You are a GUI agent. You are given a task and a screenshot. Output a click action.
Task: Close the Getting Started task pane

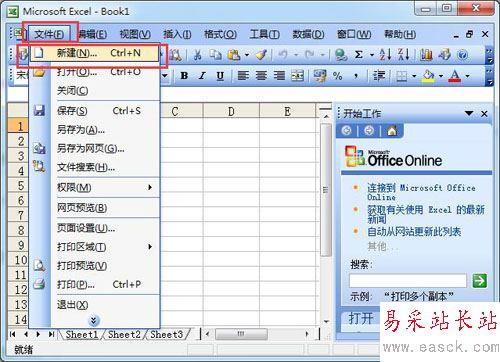pos(484,114)
